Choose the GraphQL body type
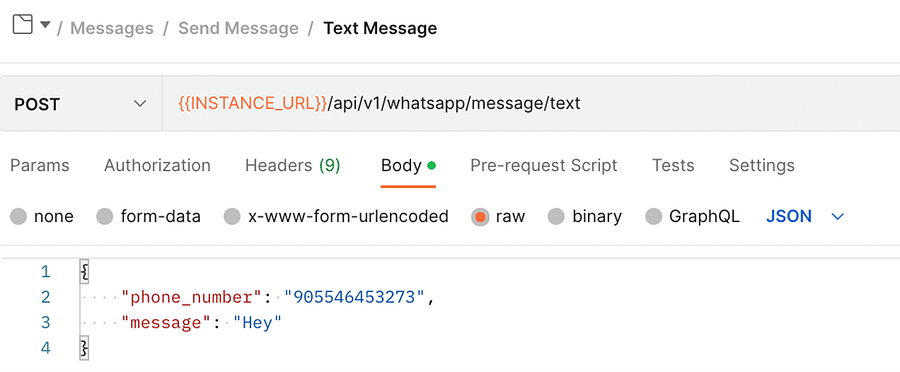The width and height of the screenshot is (900, 372). pyautogui.click(x=654, y=216)
